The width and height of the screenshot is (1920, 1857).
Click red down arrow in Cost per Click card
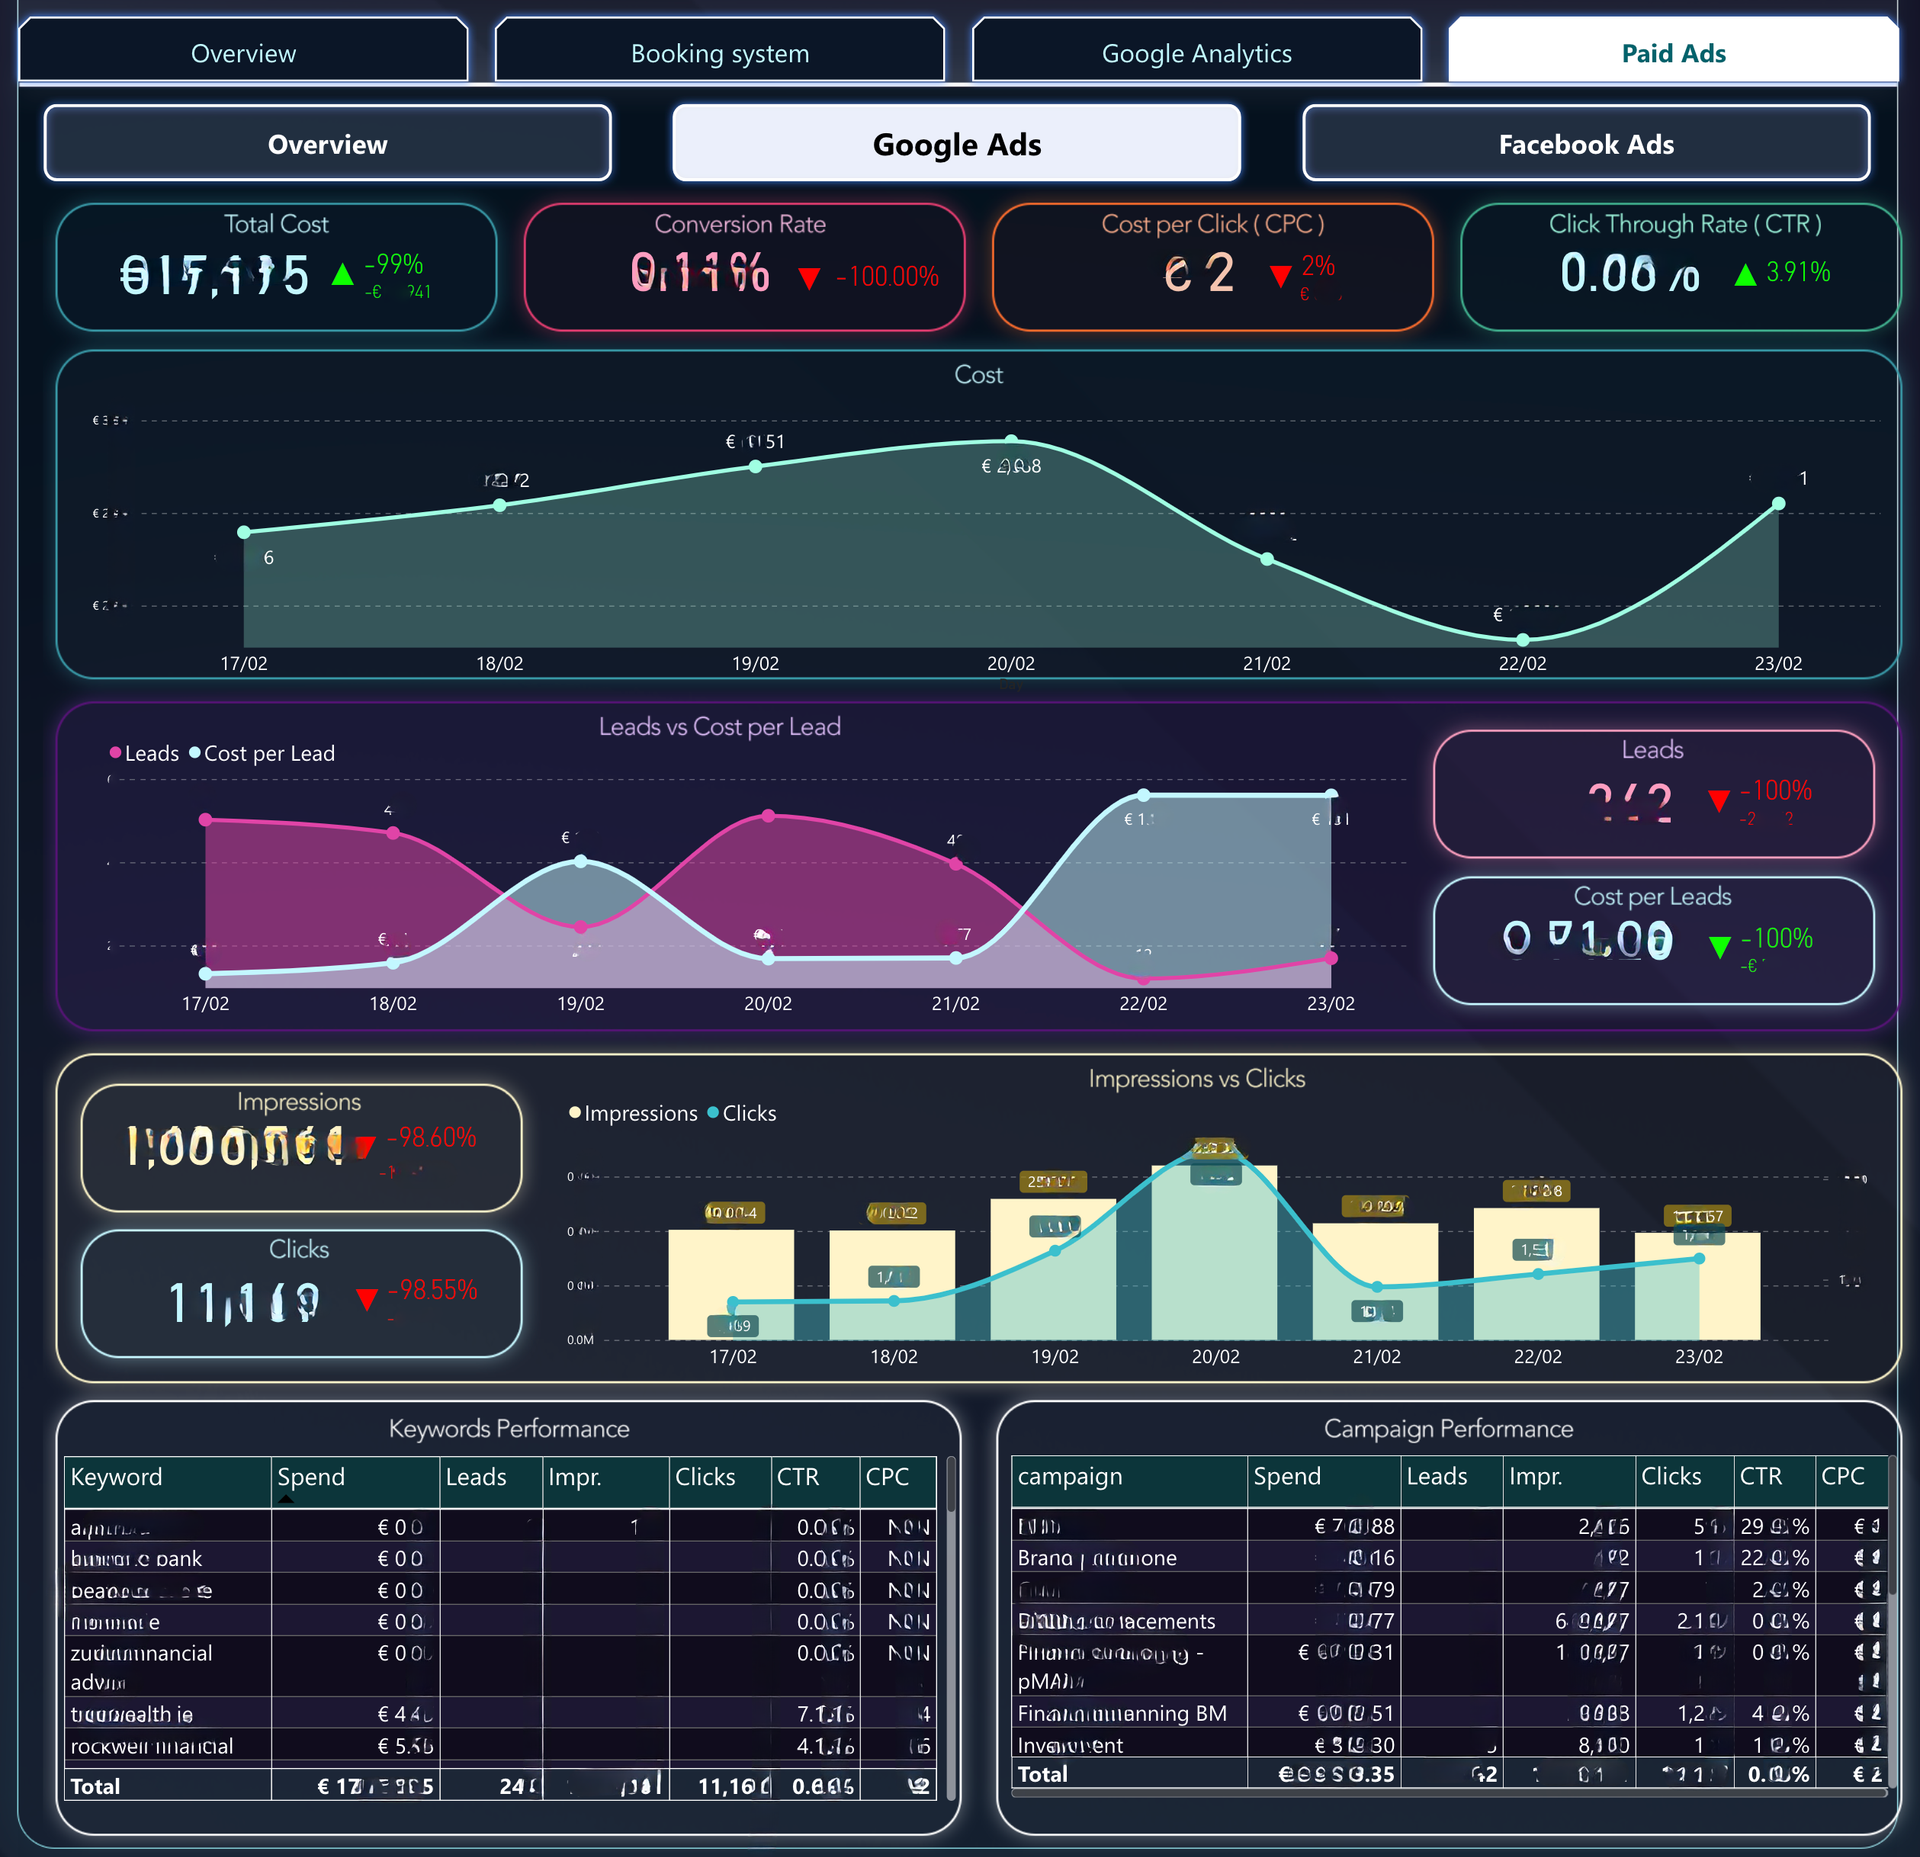click(1280, 276)
